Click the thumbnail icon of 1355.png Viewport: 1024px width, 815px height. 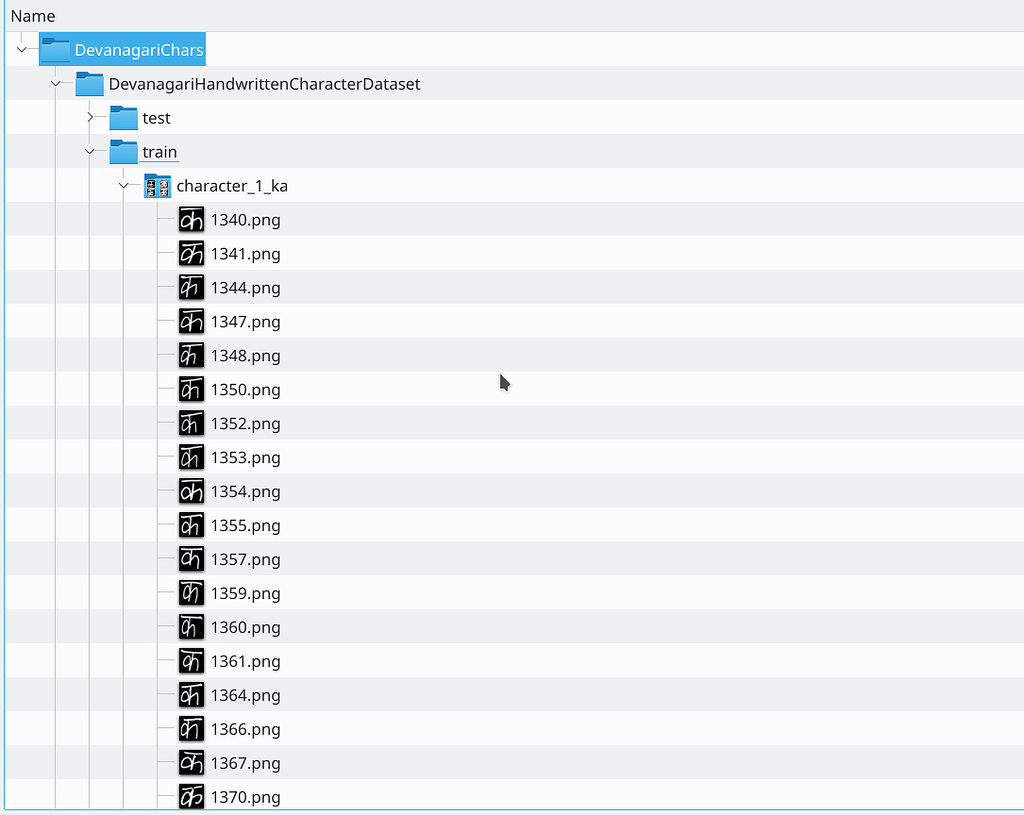191,525
